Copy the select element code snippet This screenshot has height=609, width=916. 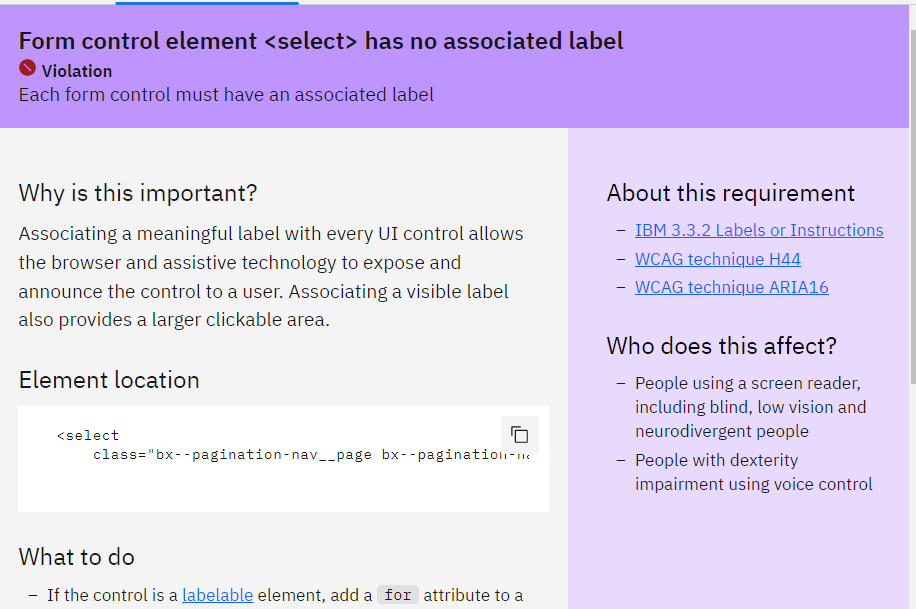point(519,435)
